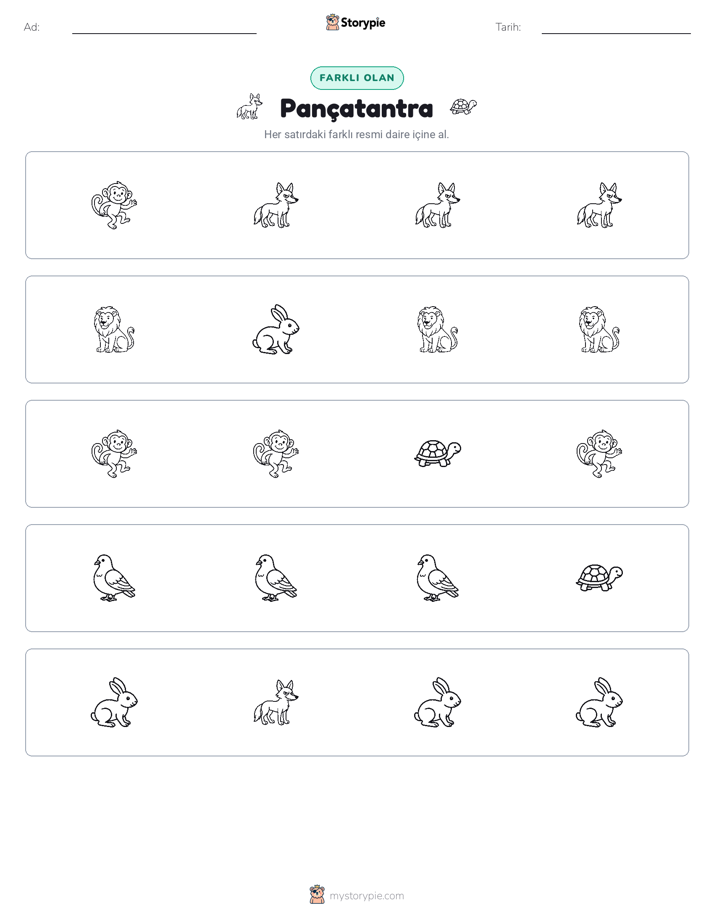Click the Ad name line field

(164, 28)
